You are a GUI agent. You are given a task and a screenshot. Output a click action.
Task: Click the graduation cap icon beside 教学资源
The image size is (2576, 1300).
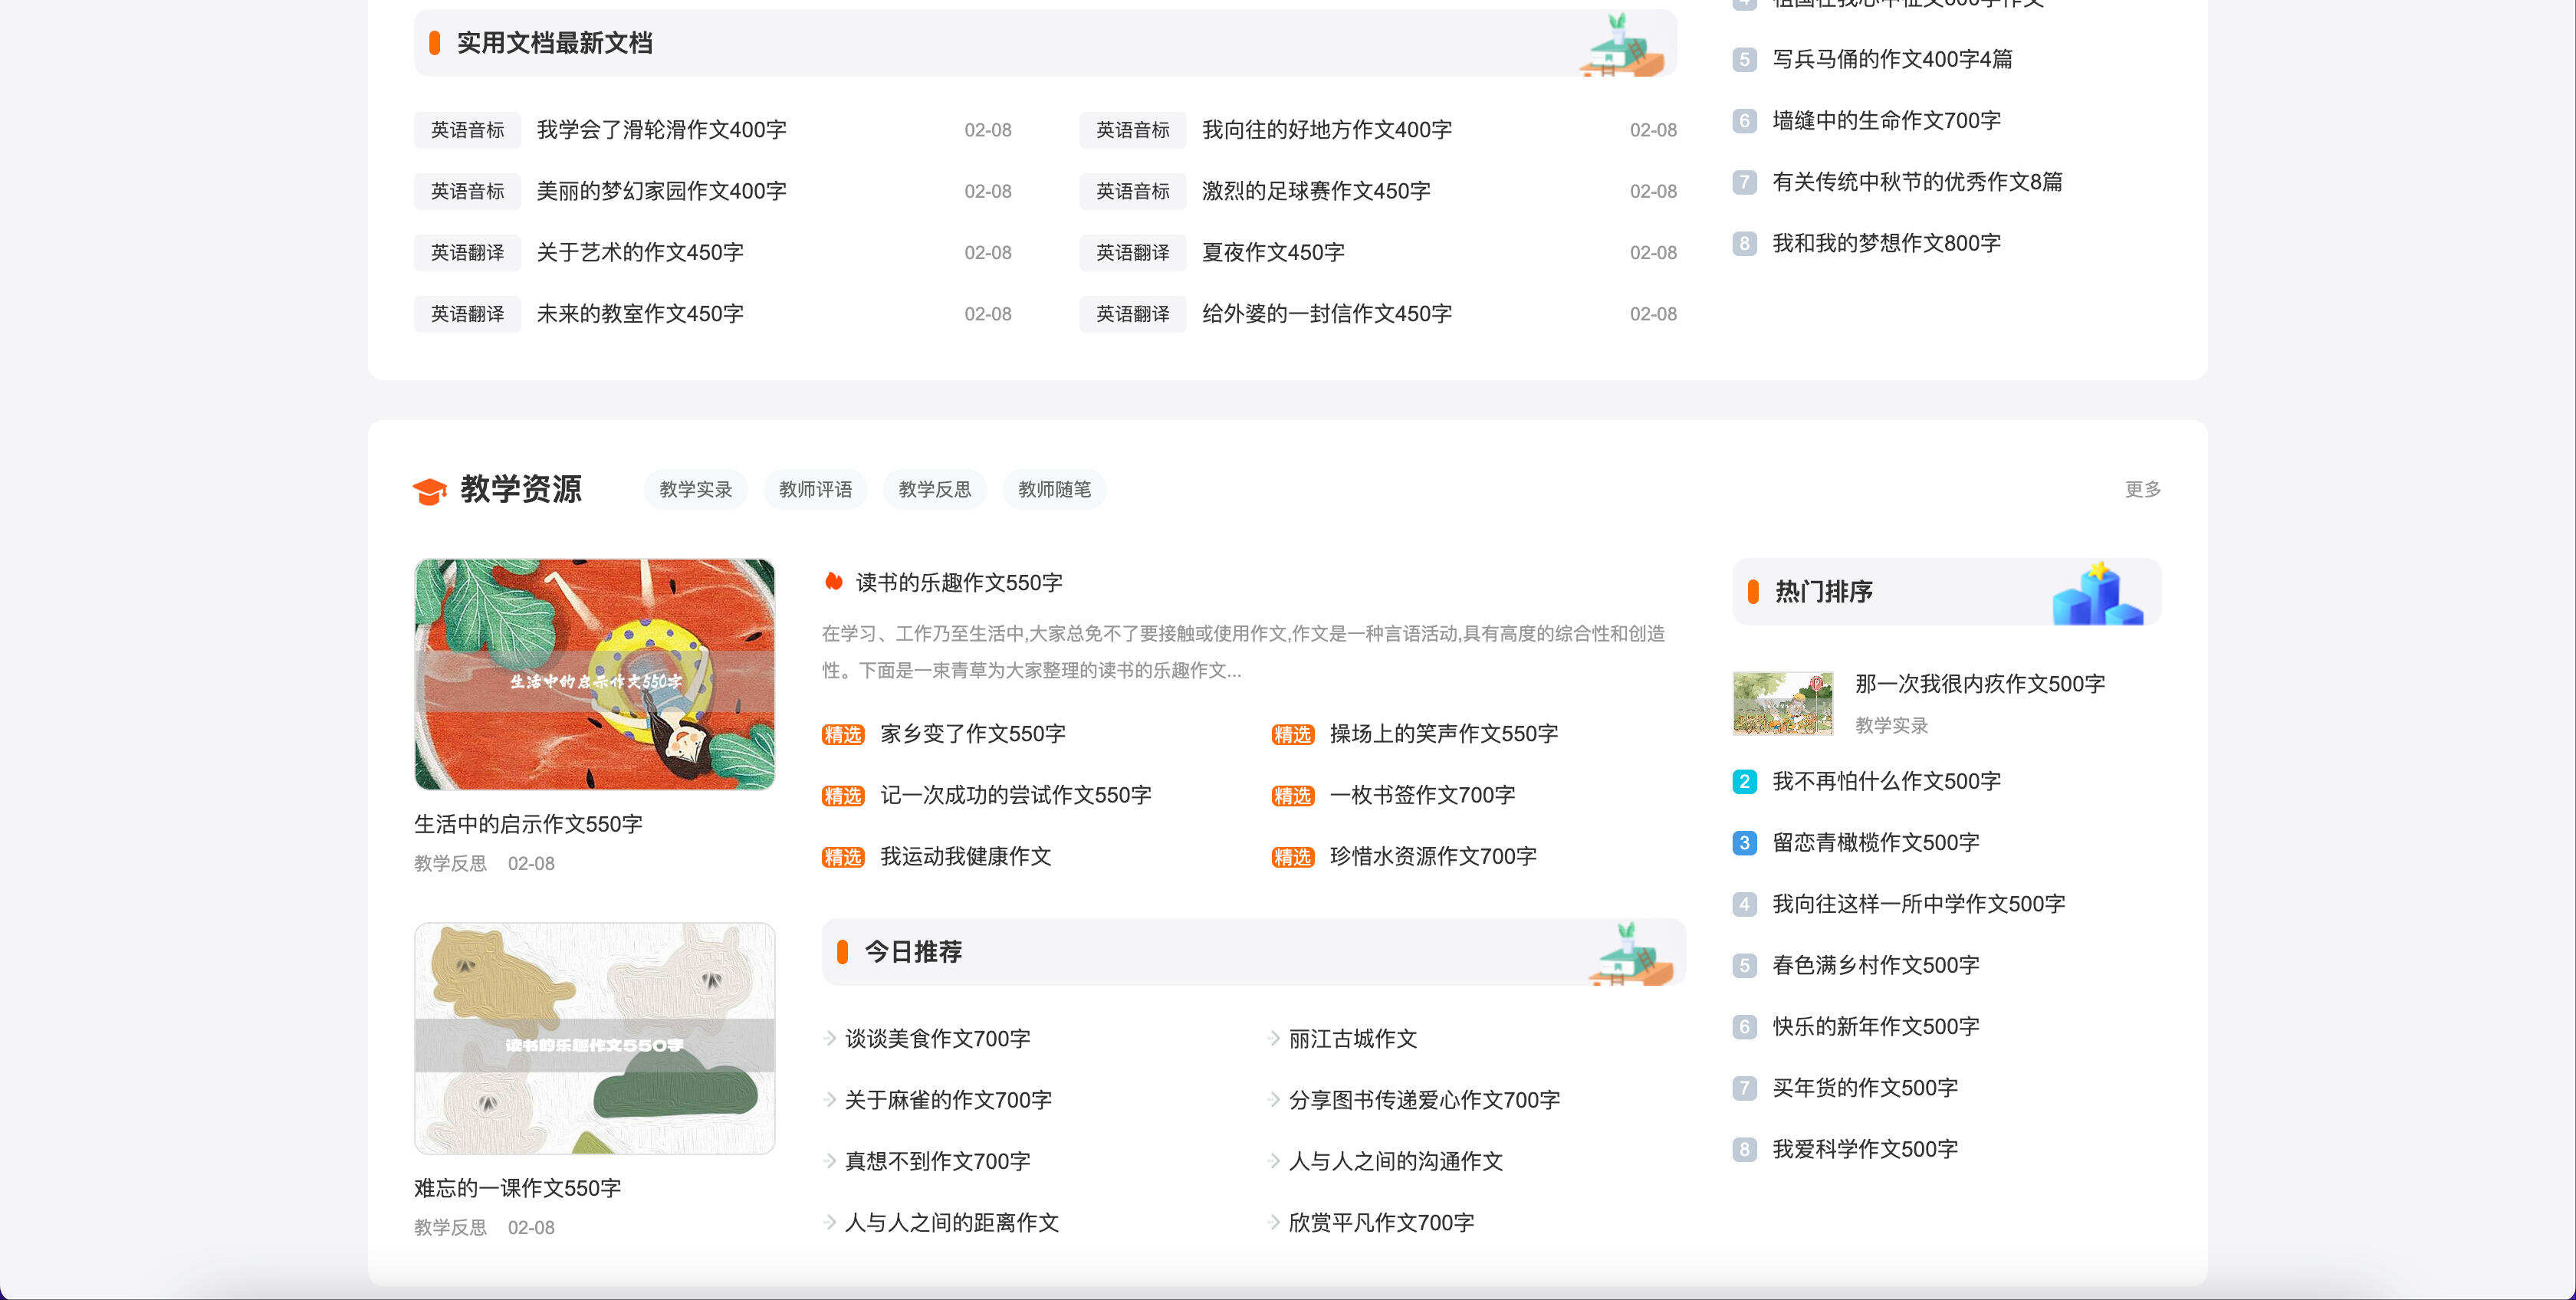pyautogui.click(x=430, y=491)
